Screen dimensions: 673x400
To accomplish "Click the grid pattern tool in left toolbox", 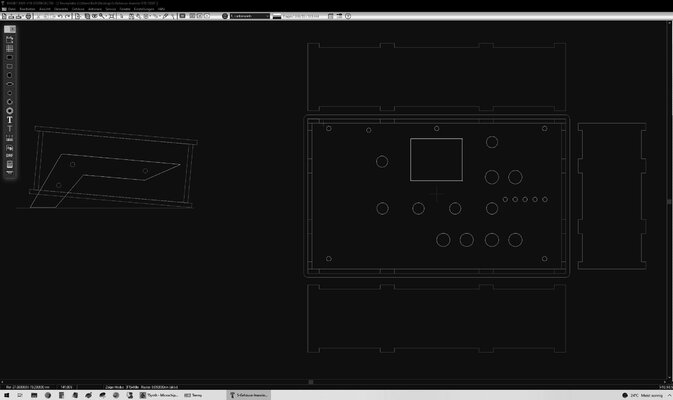I will [9, 48].
